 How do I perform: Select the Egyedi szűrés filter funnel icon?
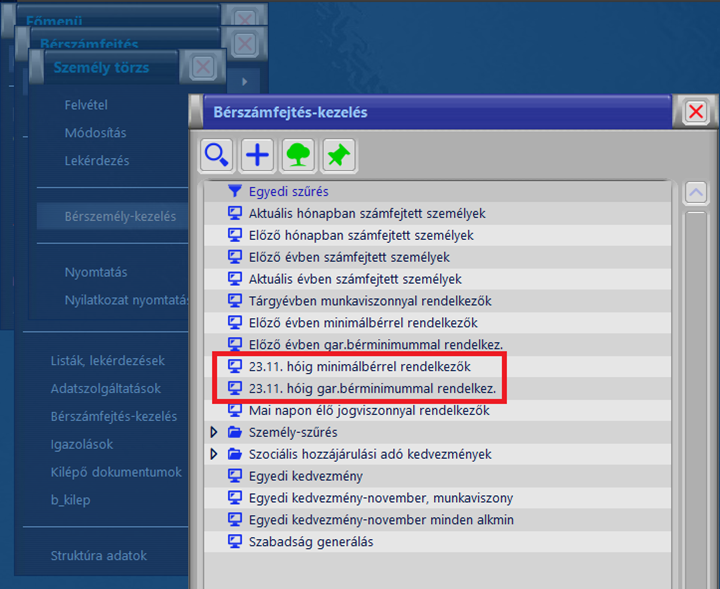[235, 191]
